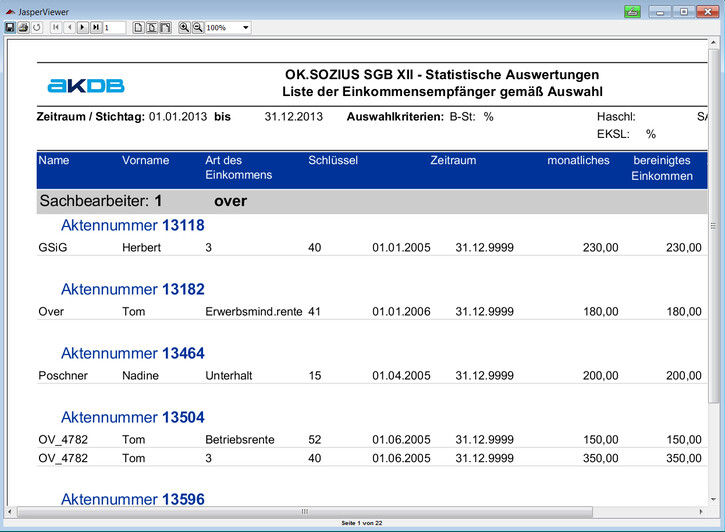Click the horizontal scrollbar right arrow
The width and height of the screenshot is (725, 532).
[x=701, y=511]
